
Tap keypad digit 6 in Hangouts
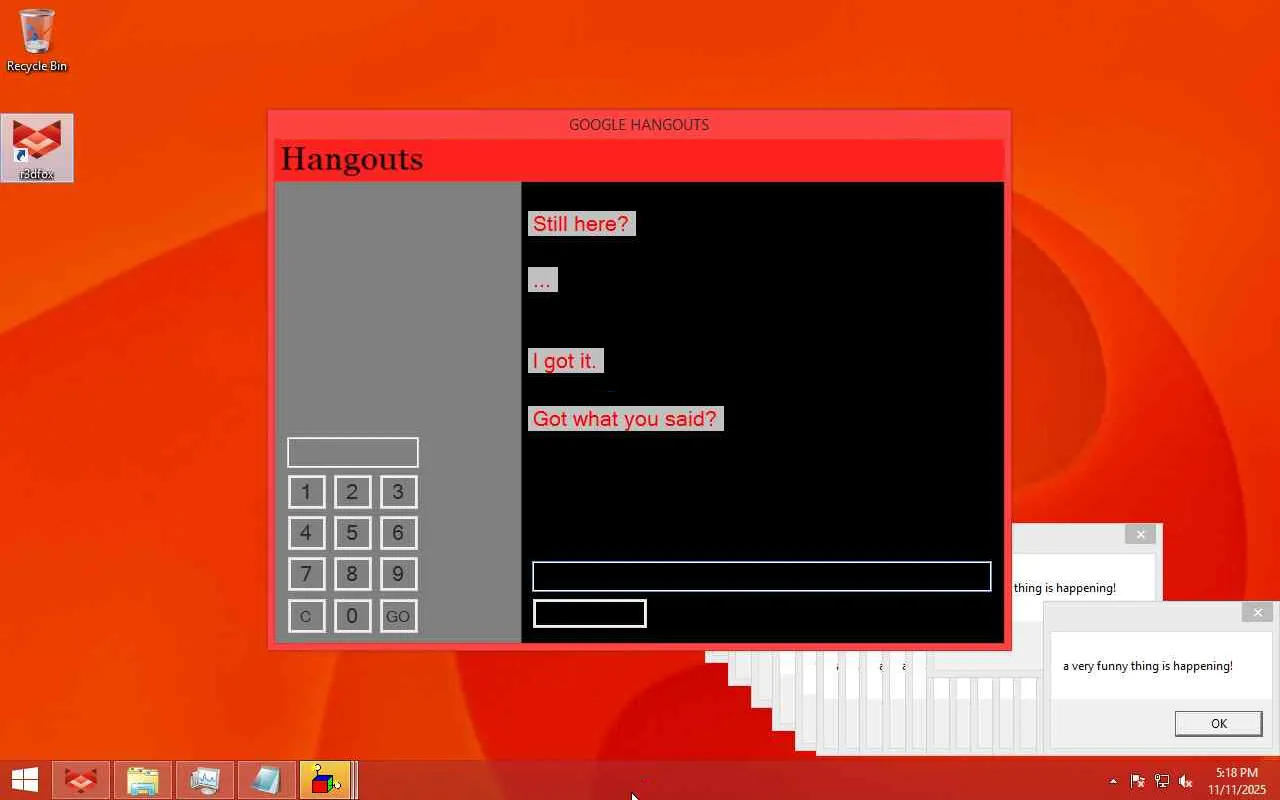[398, 533]
